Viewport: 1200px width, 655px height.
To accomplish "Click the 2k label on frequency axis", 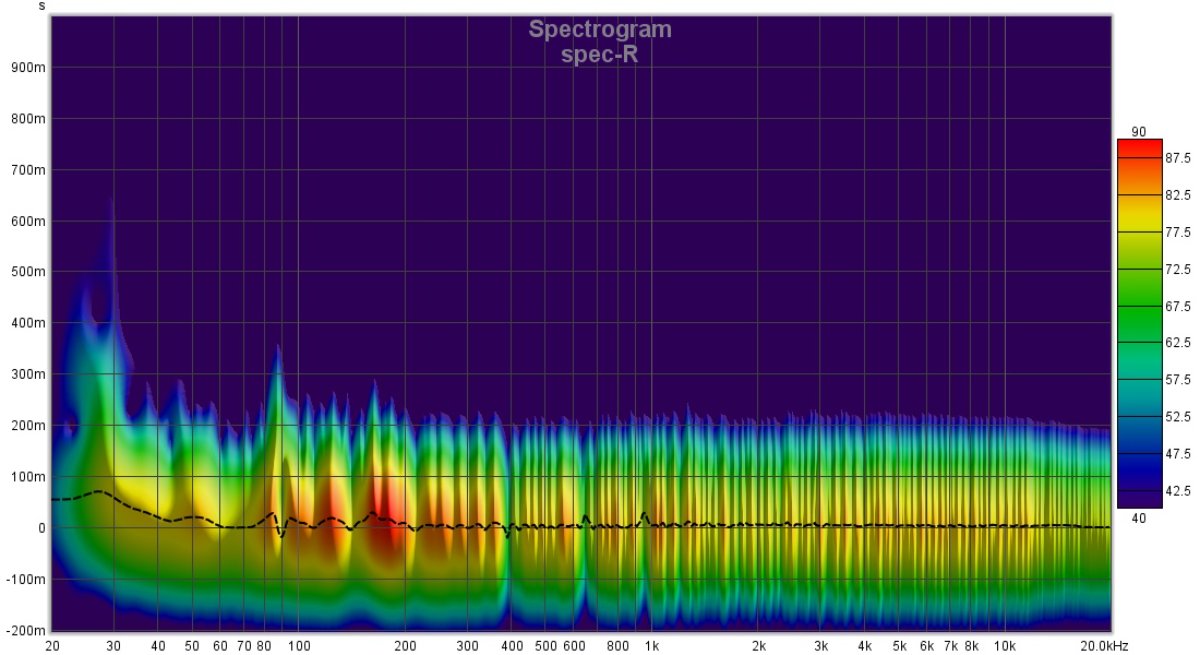I will point(758,645).
